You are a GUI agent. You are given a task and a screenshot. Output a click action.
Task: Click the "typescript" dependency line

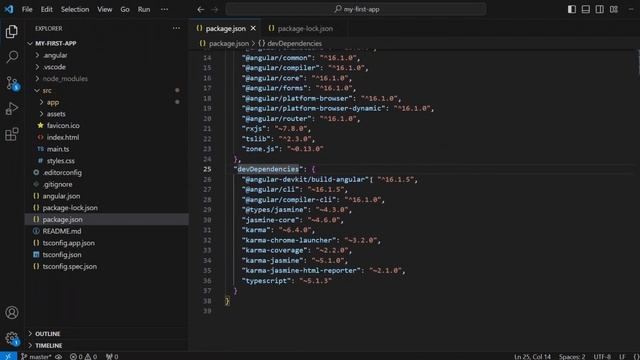coord(287,281)
